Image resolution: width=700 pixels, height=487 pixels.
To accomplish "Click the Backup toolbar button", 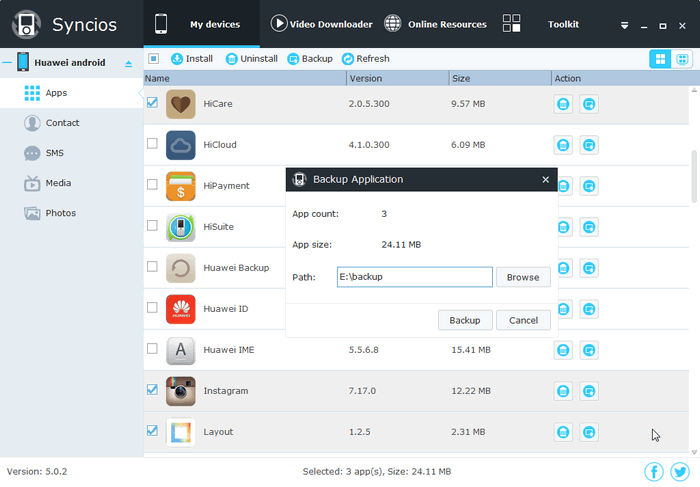I will 310,59.
